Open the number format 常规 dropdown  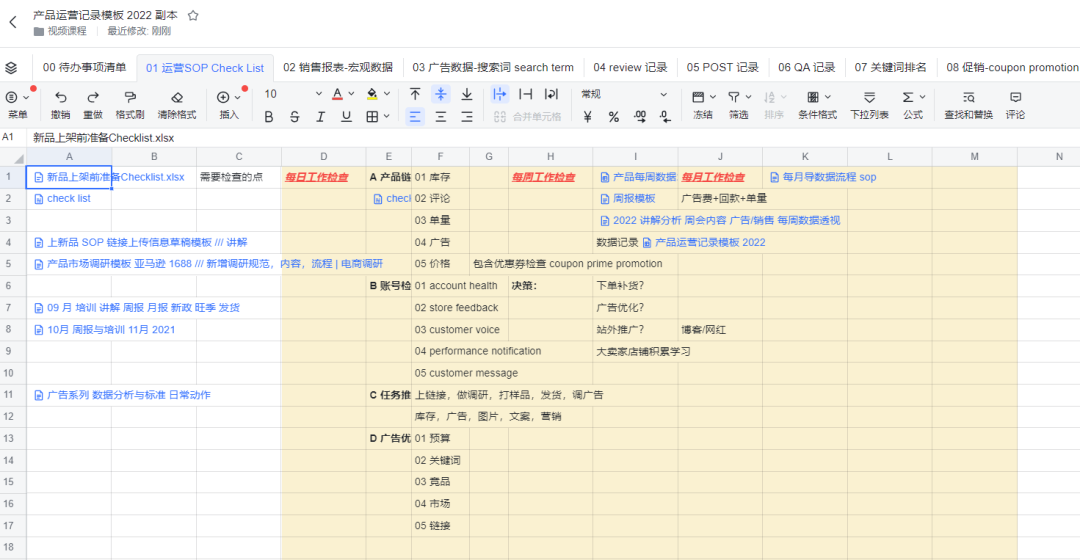click(x=624, y=94)
